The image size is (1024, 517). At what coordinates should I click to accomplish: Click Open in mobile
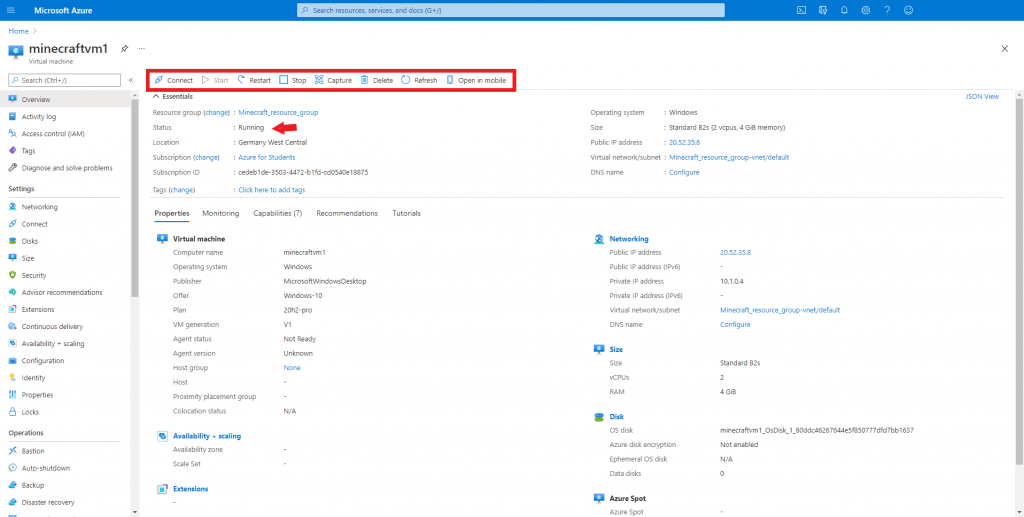476,80
